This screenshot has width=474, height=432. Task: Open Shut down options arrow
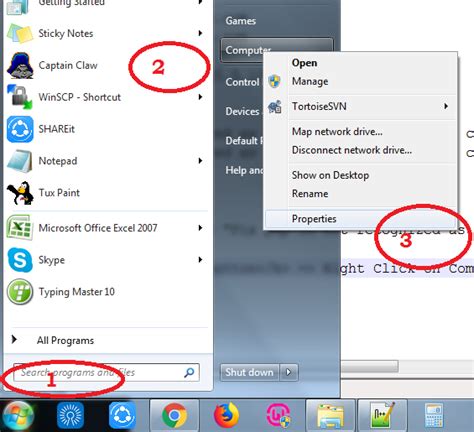(x=289, y=372)
